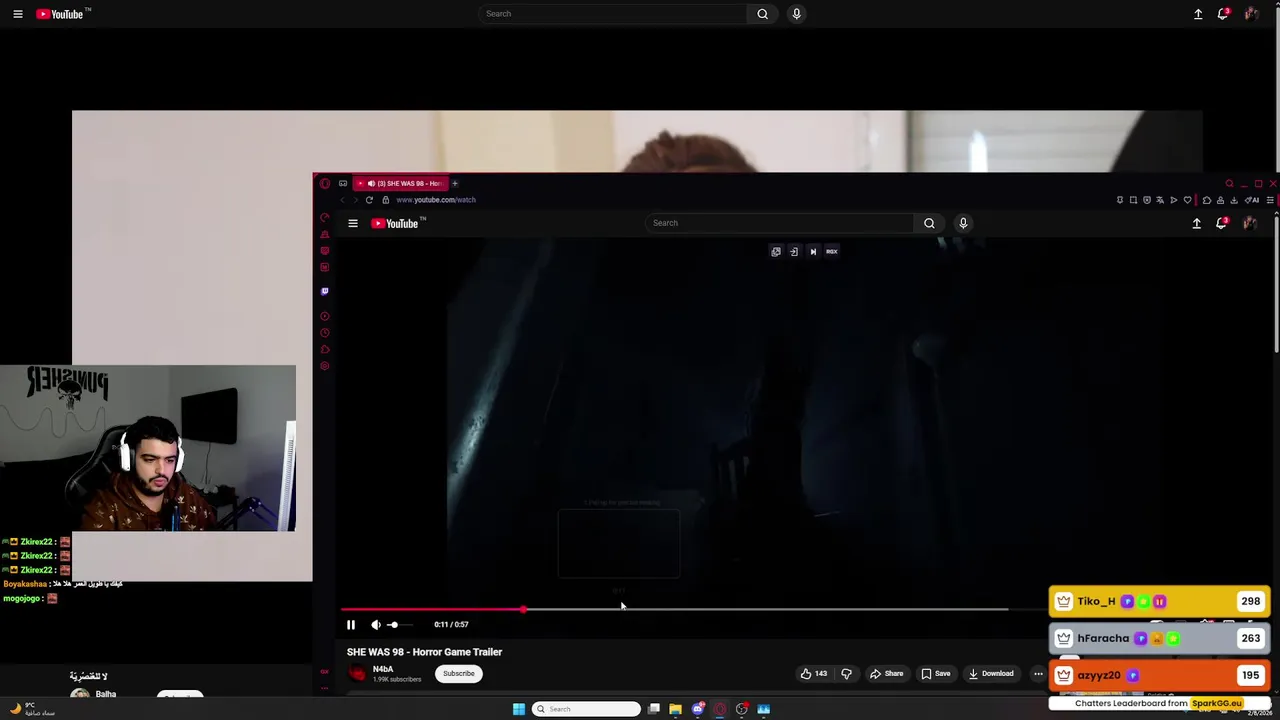Open the Twitch sidebar icon in Opera GX
The width and height of the screenshot is (1280, 720).
pos(324,291)
